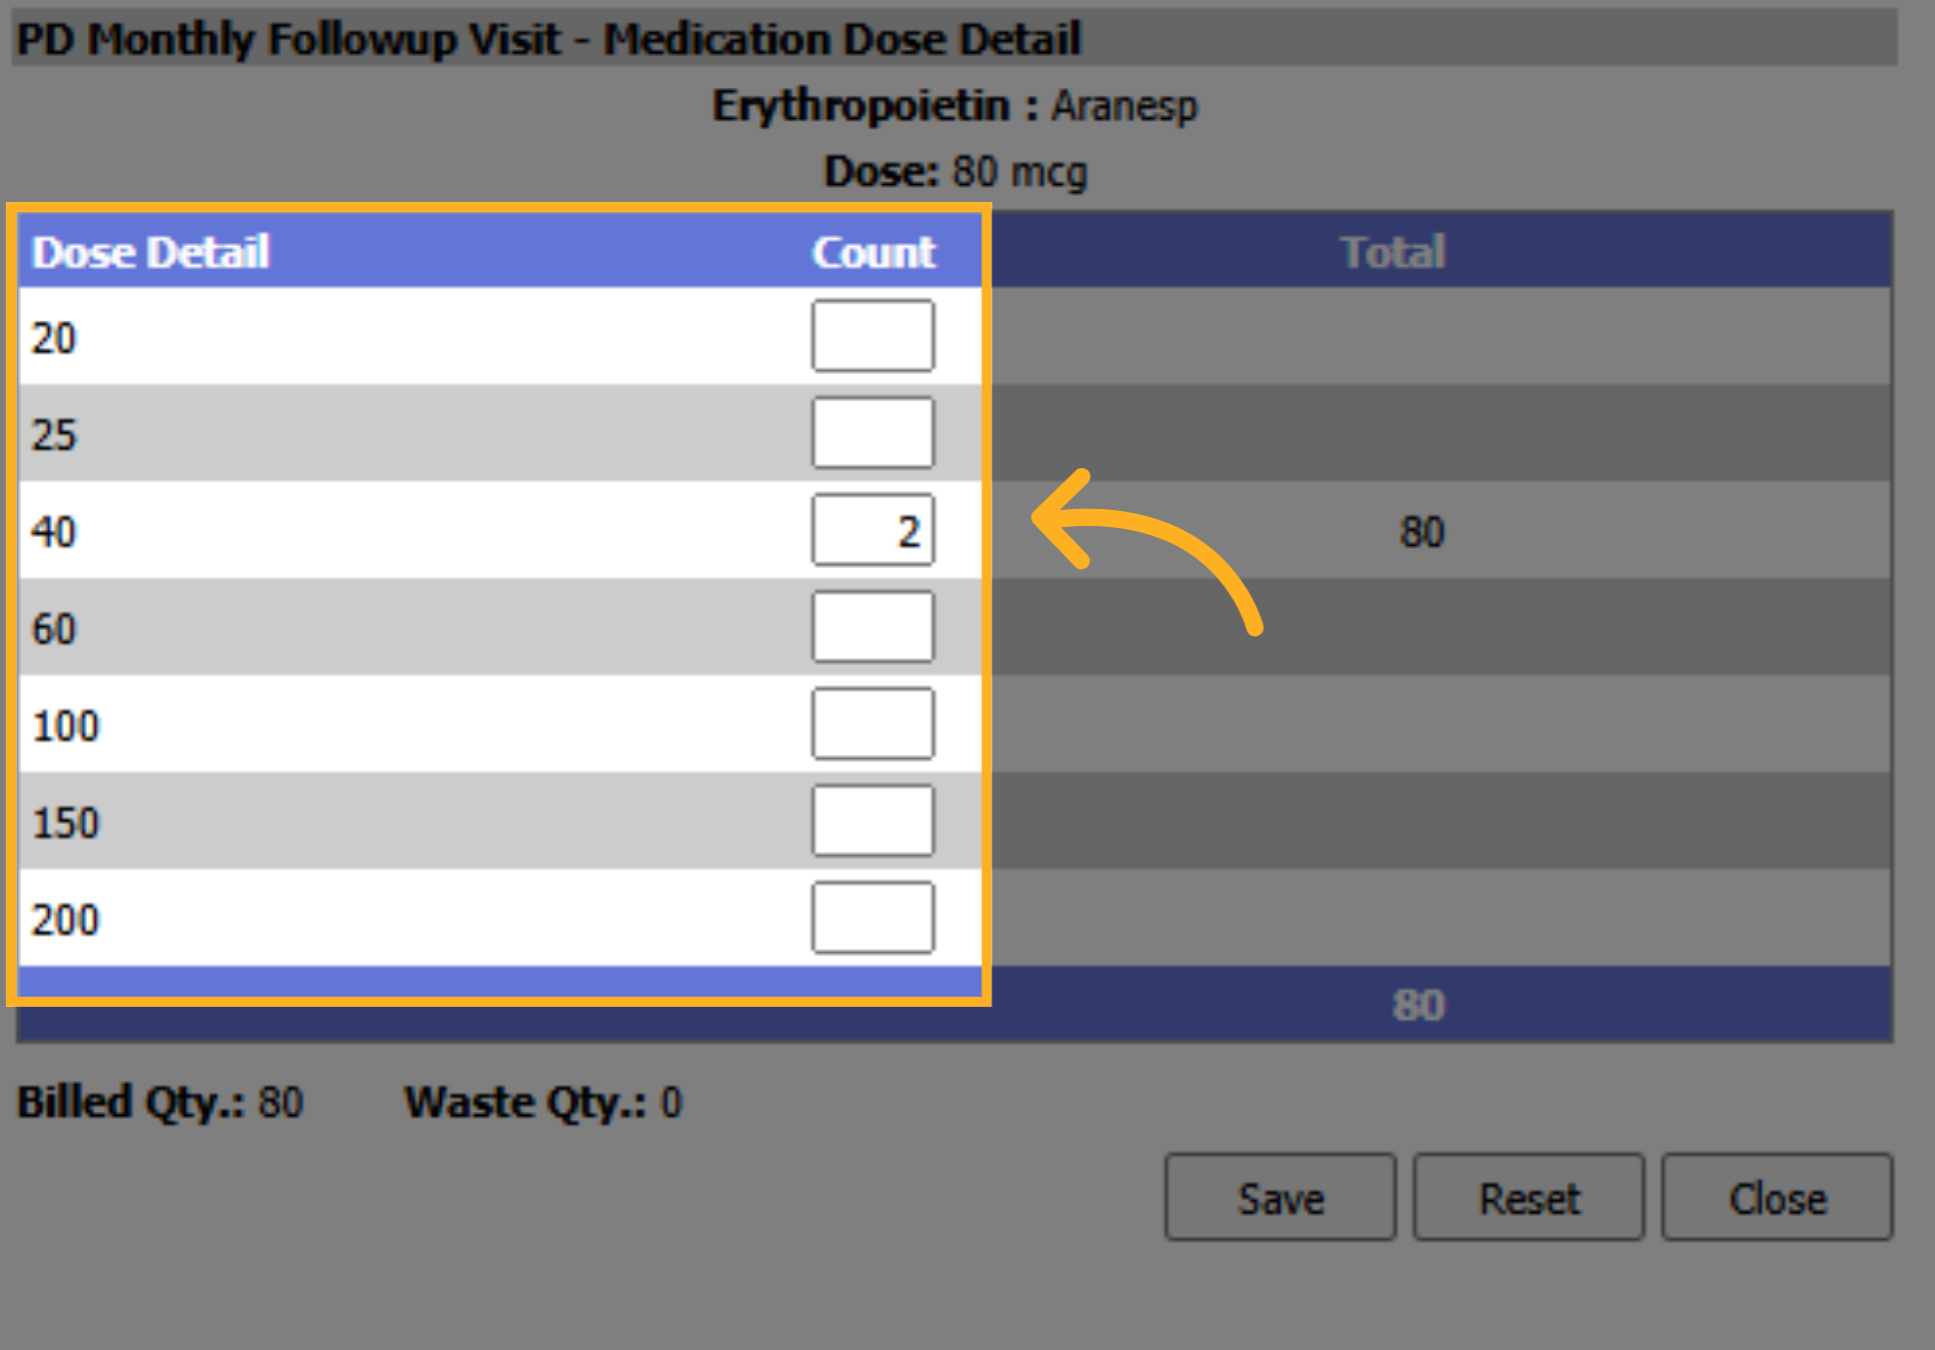Click the Dose: 80 mcg text
Viewport: 1935px width, 1350px height.
pyautogui.click(x=956, y=172)
